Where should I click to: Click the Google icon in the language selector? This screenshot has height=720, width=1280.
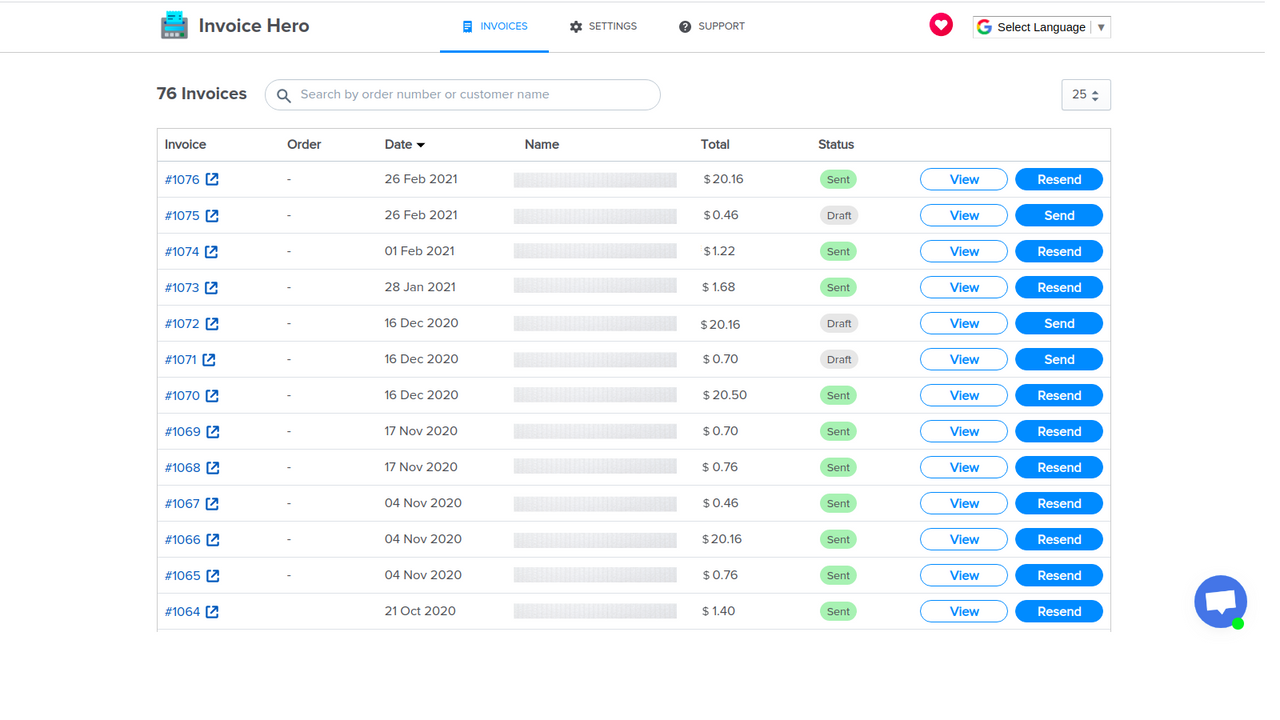[x=985, y=26]
